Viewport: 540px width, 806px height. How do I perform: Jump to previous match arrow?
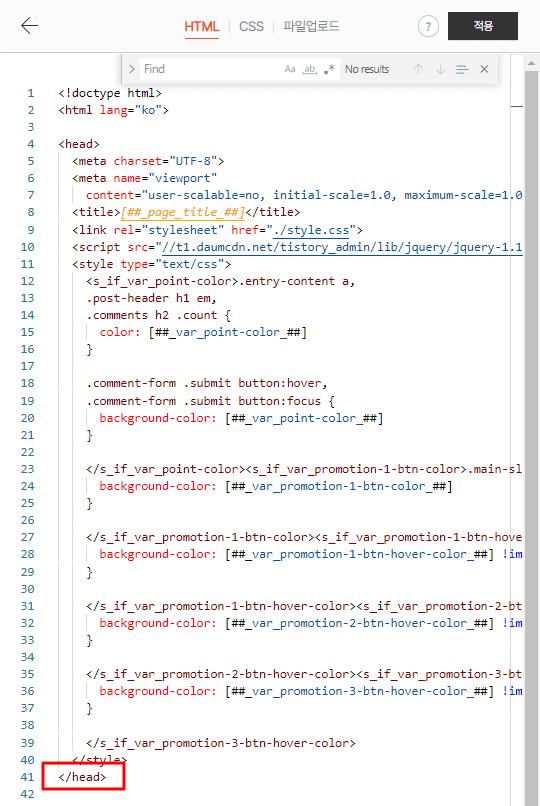click(x=418, y=69)
